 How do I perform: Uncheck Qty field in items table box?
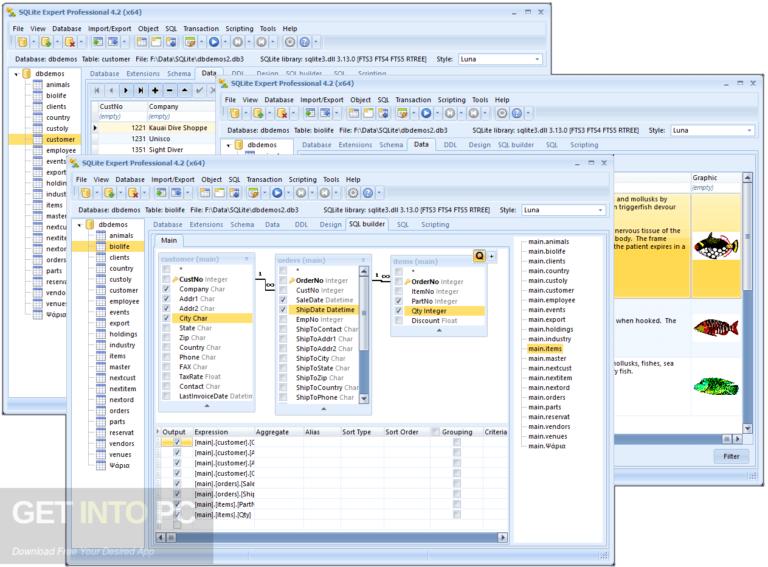tap(398, 311)
